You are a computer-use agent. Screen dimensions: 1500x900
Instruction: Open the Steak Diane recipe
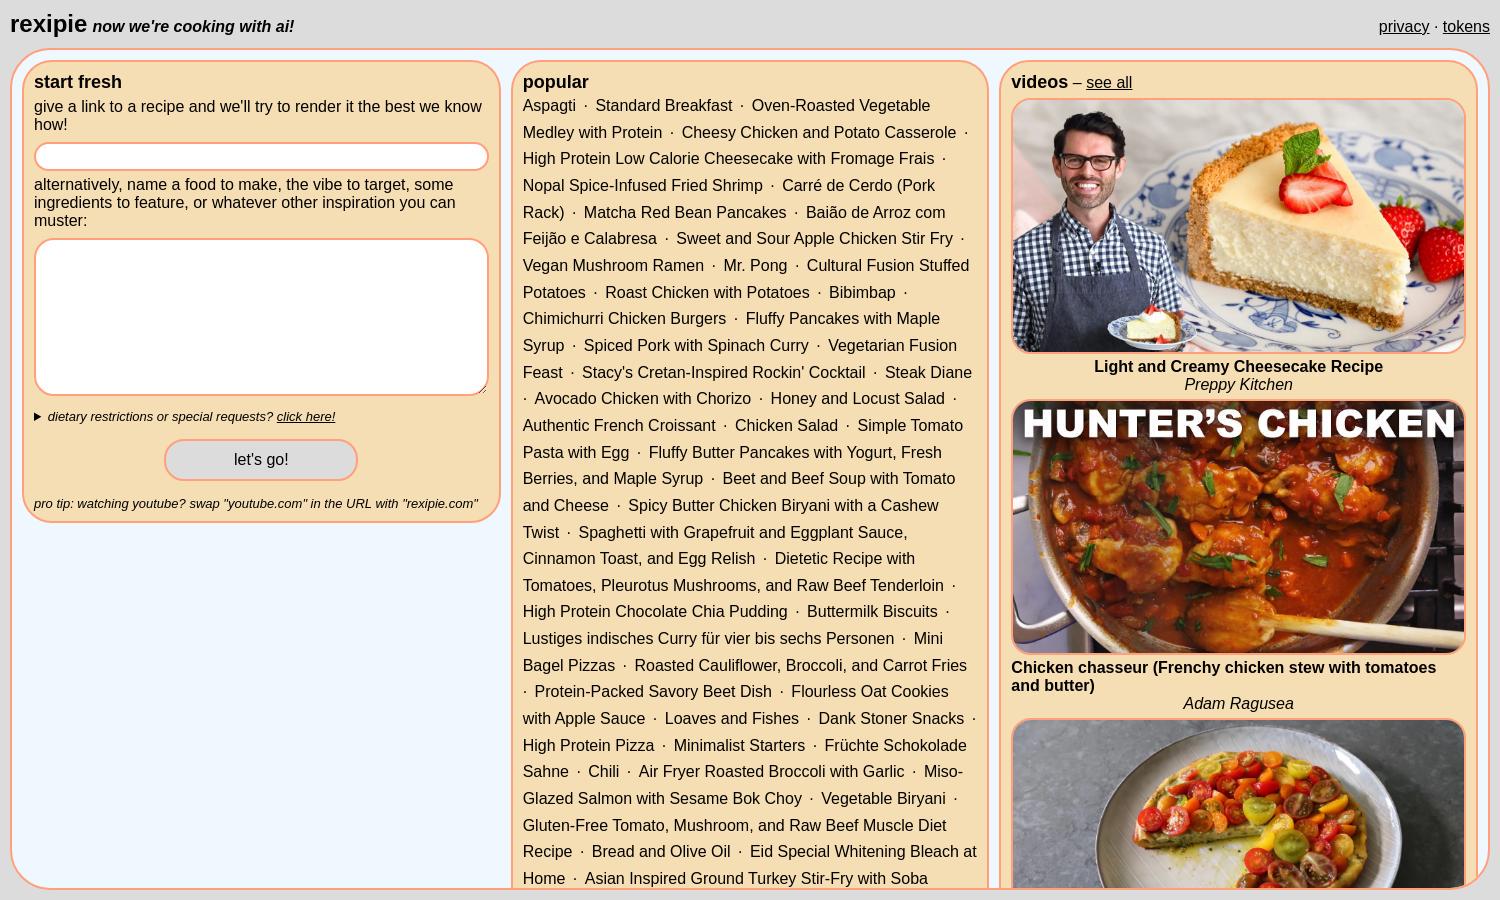pyautogui.click(x=928, y=373)
